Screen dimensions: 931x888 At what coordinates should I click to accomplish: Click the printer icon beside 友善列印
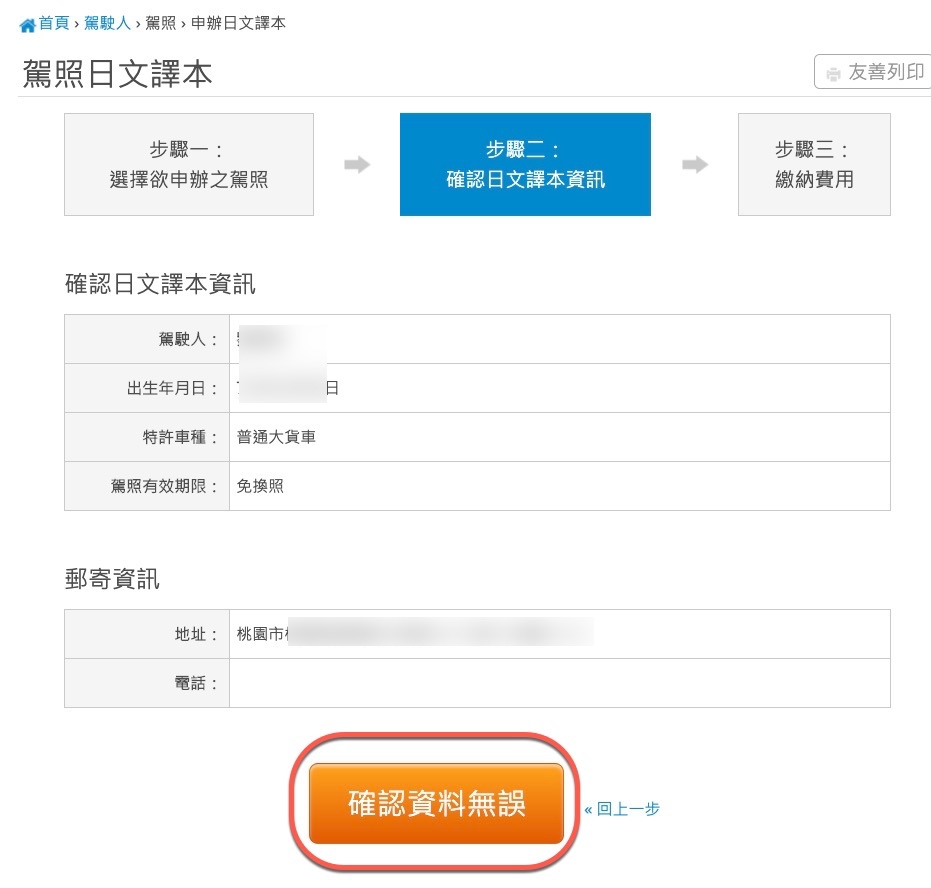point(833,73)
